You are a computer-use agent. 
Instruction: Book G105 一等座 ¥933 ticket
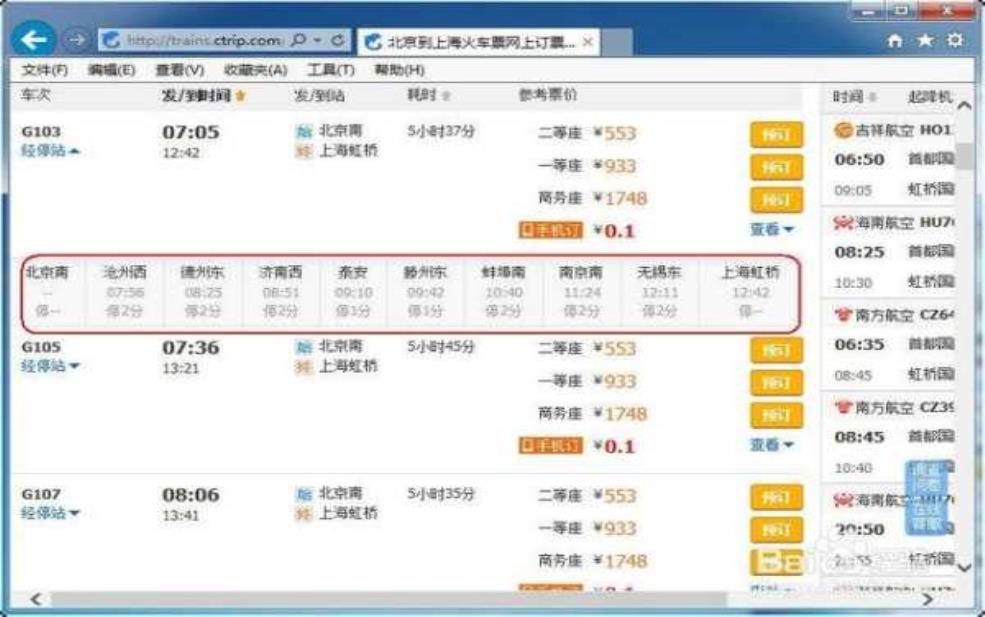click(x=776, y=383)
